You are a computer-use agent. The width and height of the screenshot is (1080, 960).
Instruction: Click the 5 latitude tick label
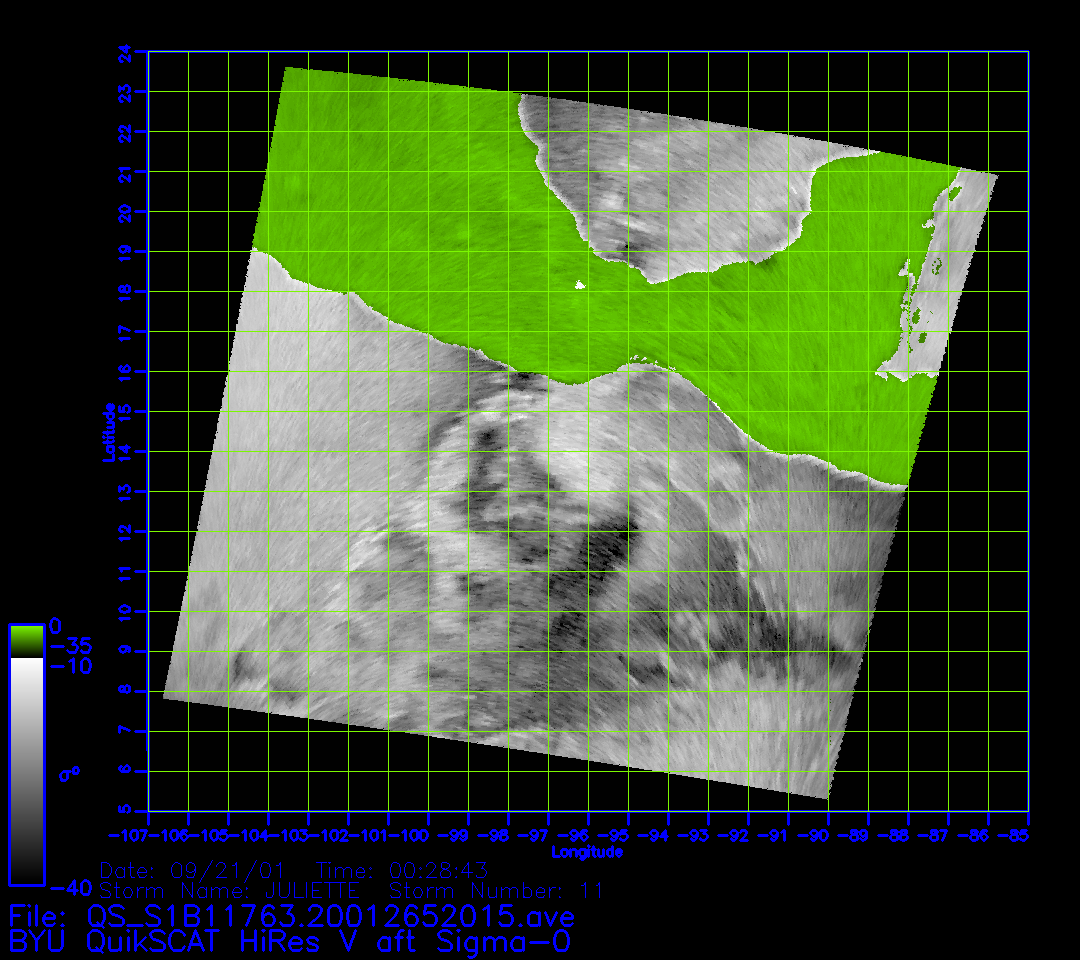tap(124, 811)
